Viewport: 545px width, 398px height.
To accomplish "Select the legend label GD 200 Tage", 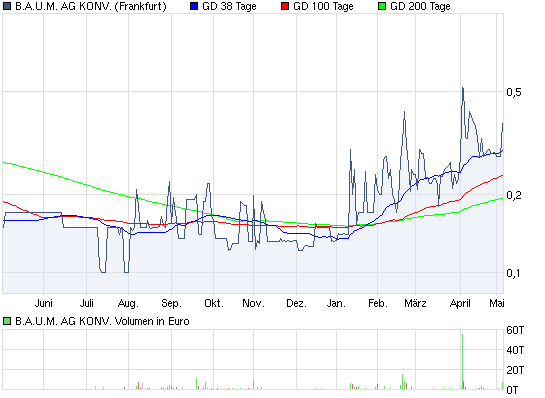I will [420, 6].
